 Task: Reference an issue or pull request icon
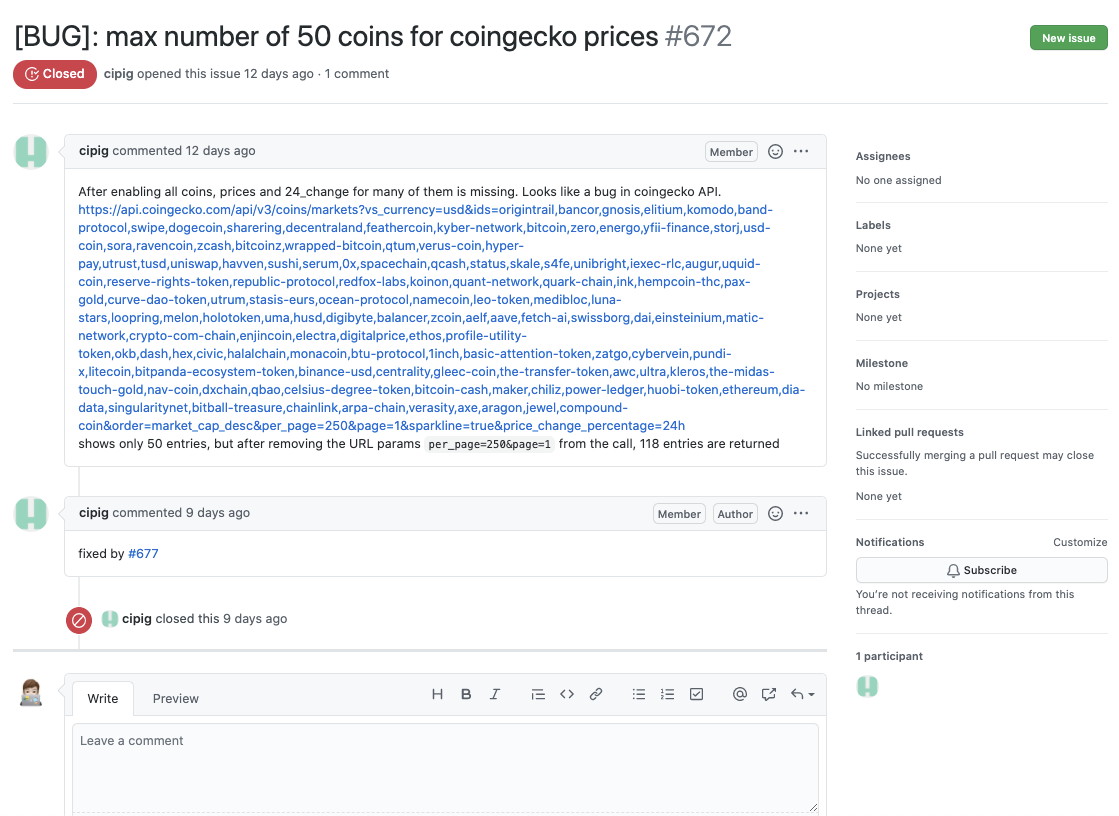(769, 694)
